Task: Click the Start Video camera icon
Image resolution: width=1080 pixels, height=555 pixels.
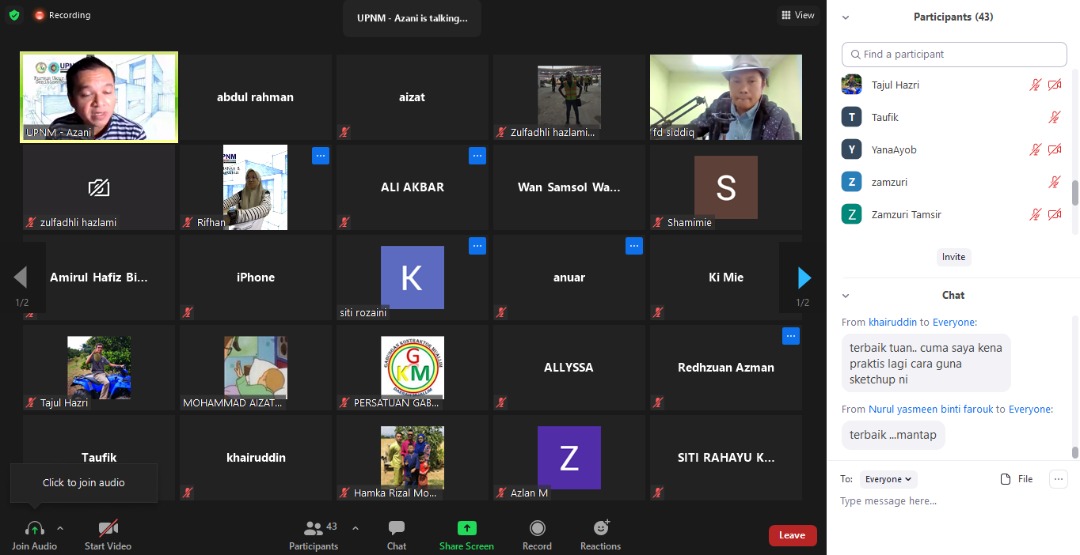Action: 108,528
